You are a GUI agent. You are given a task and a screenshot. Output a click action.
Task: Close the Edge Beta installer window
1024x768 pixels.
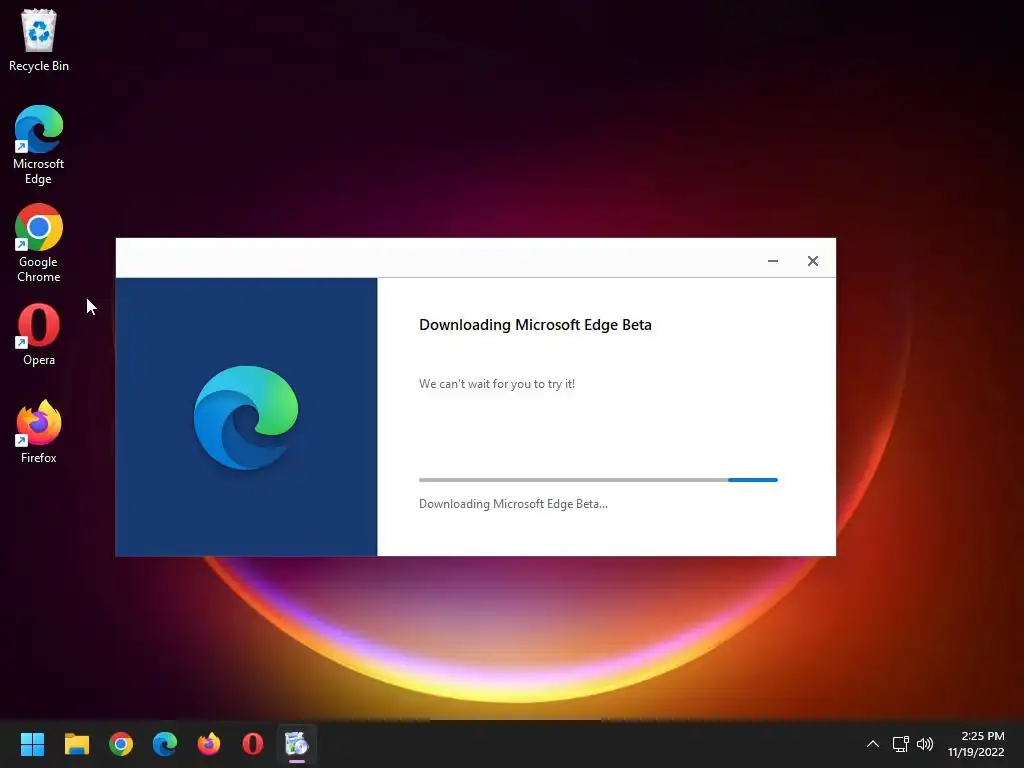(x=812, y=261)
